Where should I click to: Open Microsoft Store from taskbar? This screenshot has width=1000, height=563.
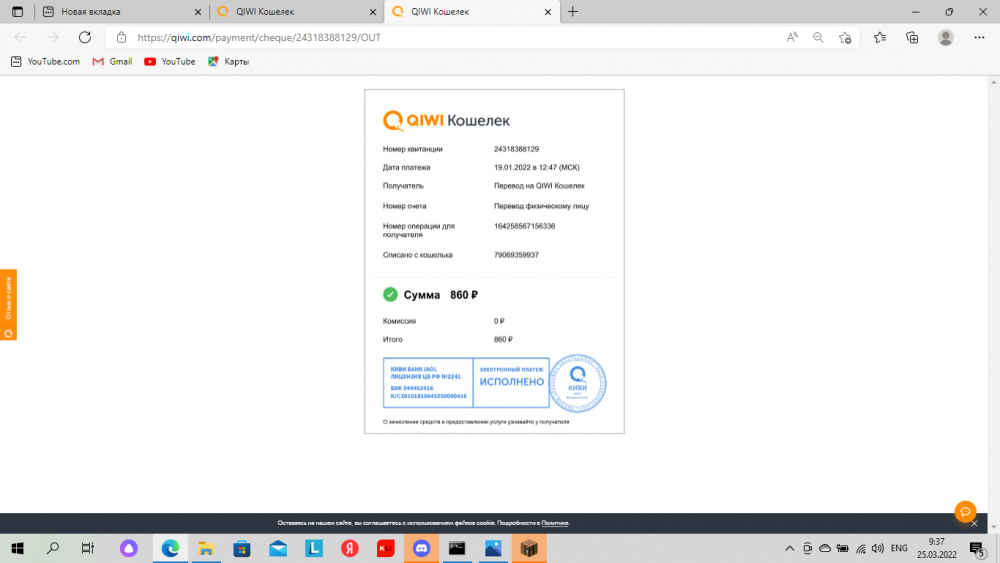pyautogui.click(x=242, y=548)
